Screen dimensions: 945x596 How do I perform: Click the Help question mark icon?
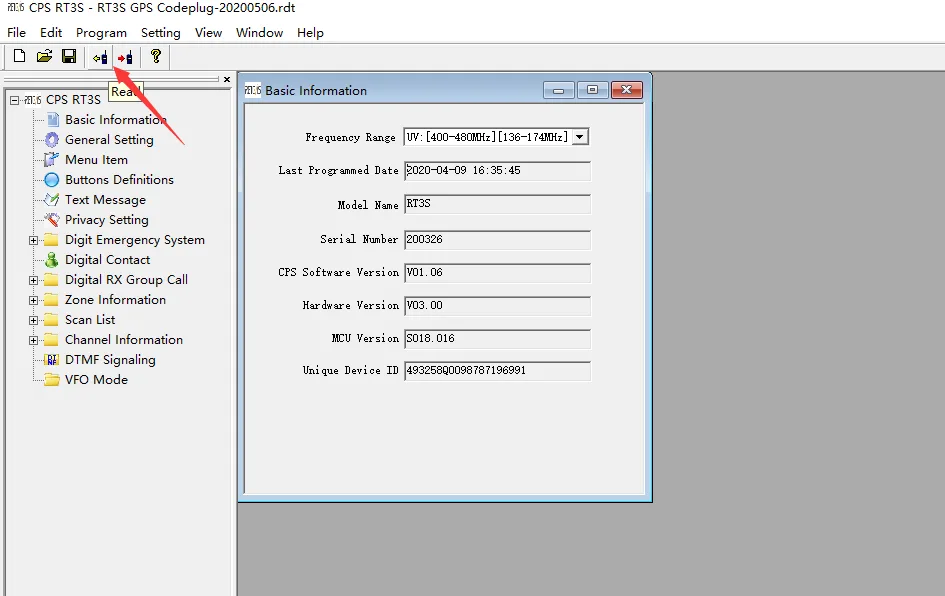(x=156, y=56)
